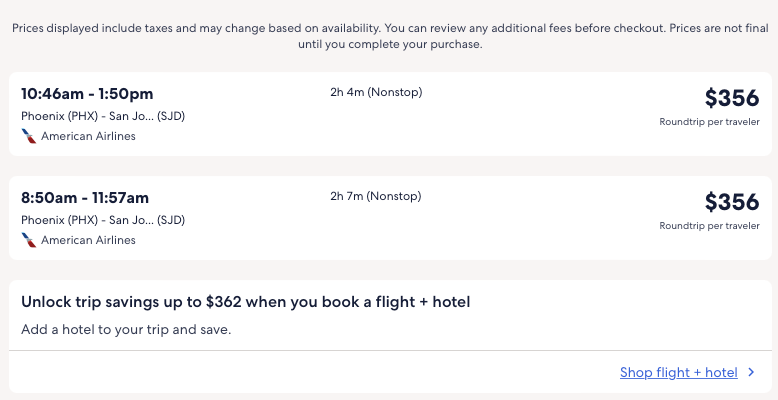Click the chevron beside Shop flight + hotel
This screenshot has height=400, width=778.
tap(751, 373)
